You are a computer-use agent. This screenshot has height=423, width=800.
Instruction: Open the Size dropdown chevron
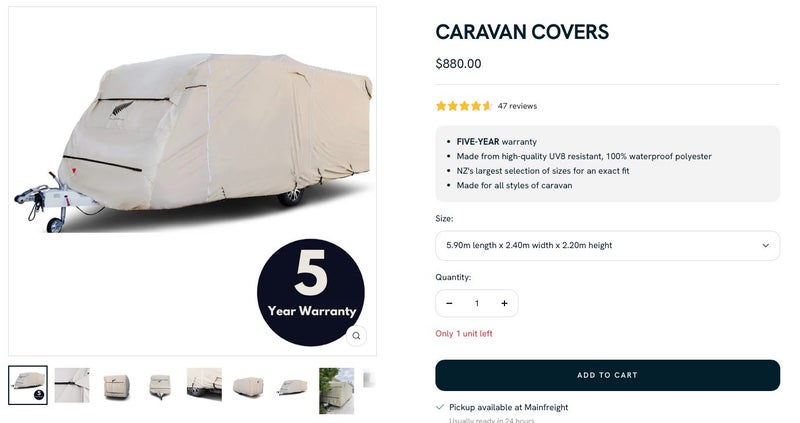coord(765,245)
